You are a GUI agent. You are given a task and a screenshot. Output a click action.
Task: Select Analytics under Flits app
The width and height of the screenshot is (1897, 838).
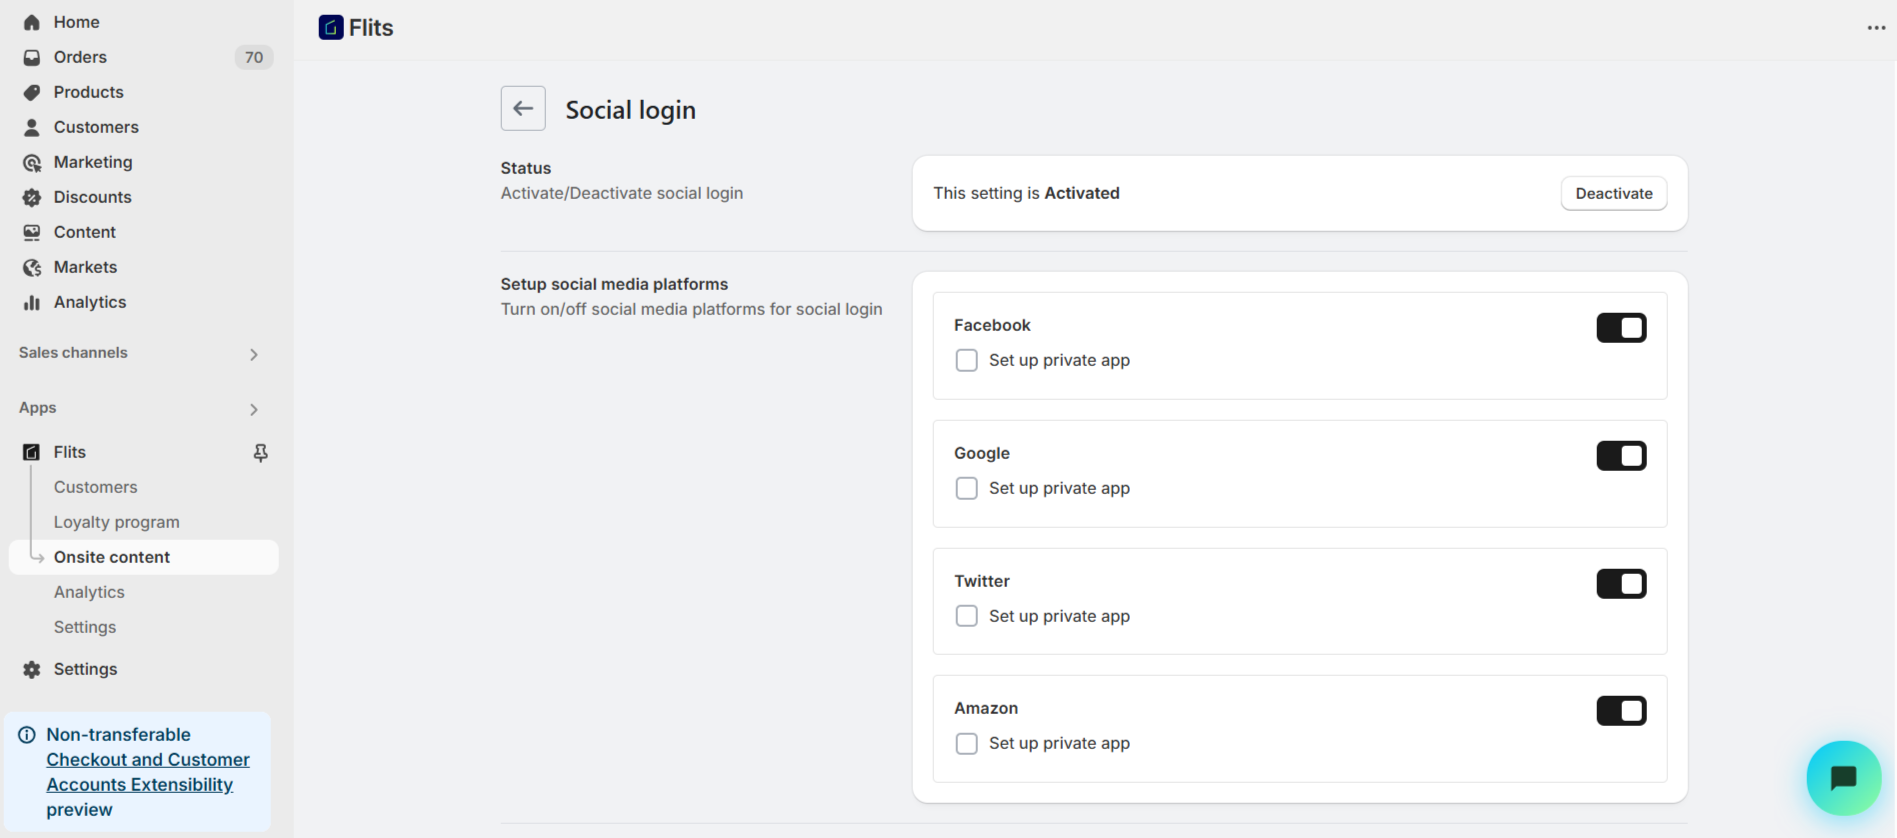coord(89,592)
